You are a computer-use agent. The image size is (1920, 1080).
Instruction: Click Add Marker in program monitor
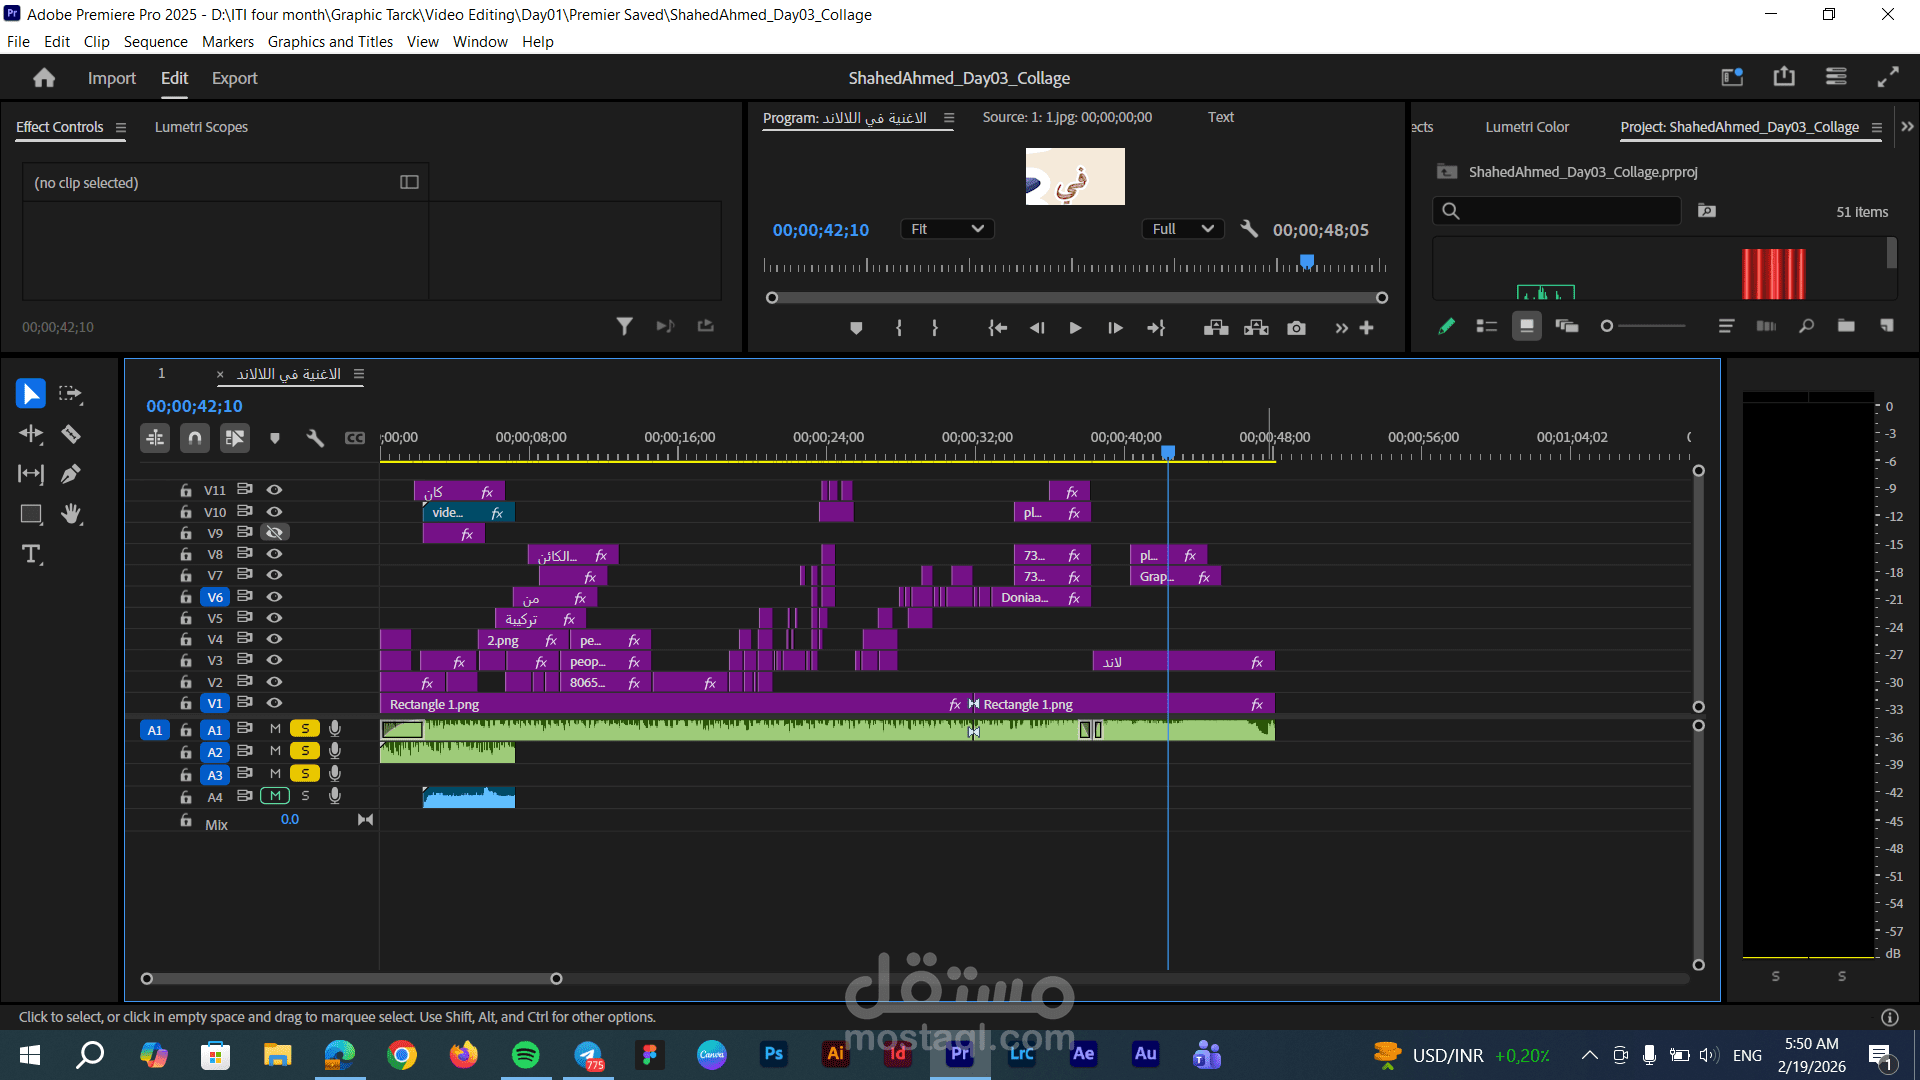(x=856, y=328)
